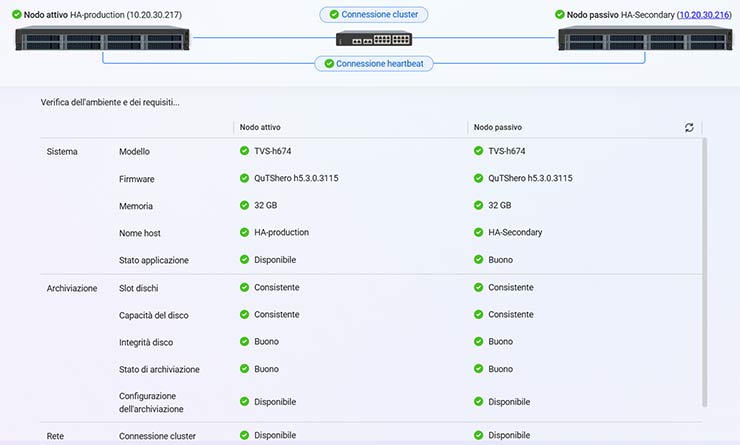Click the passive node Integrità disco check icon
740x445 pixels.
[479, 341]
